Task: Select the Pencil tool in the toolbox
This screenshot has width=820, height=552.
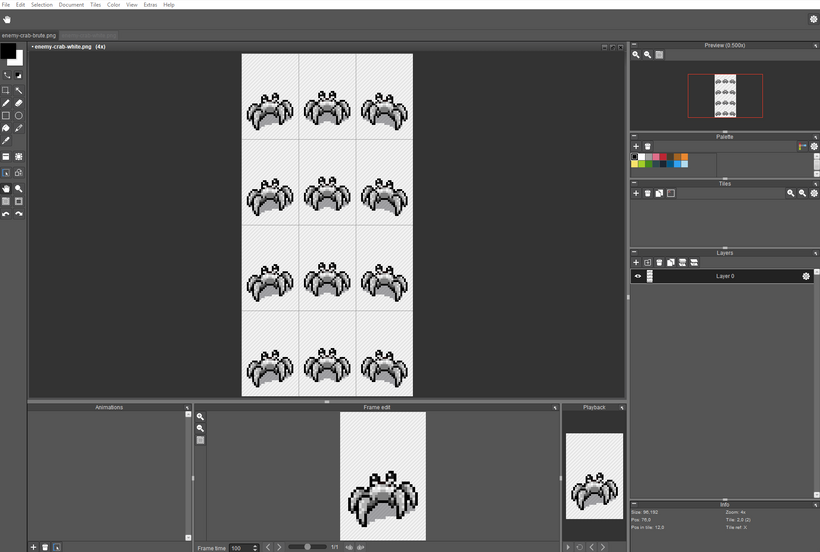Action: point(6,103)
